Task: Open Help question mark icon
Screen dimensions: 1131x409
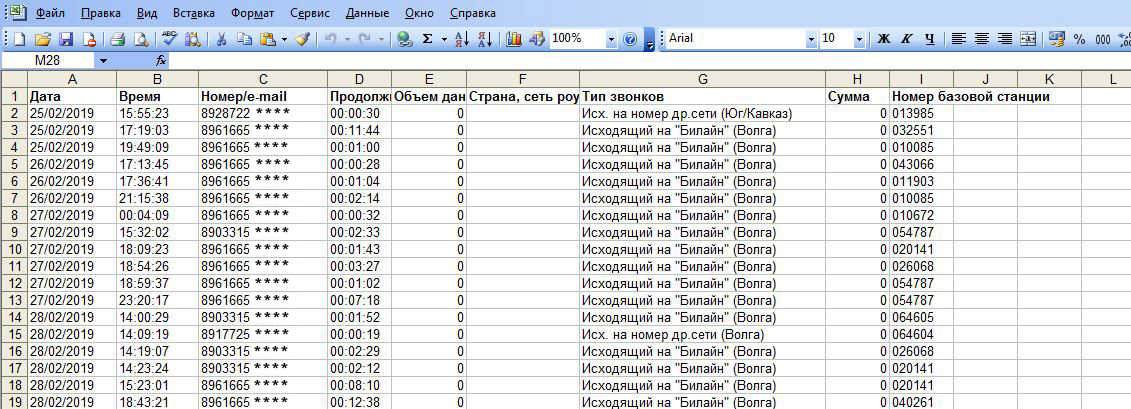Action: (x=630, y=40)
